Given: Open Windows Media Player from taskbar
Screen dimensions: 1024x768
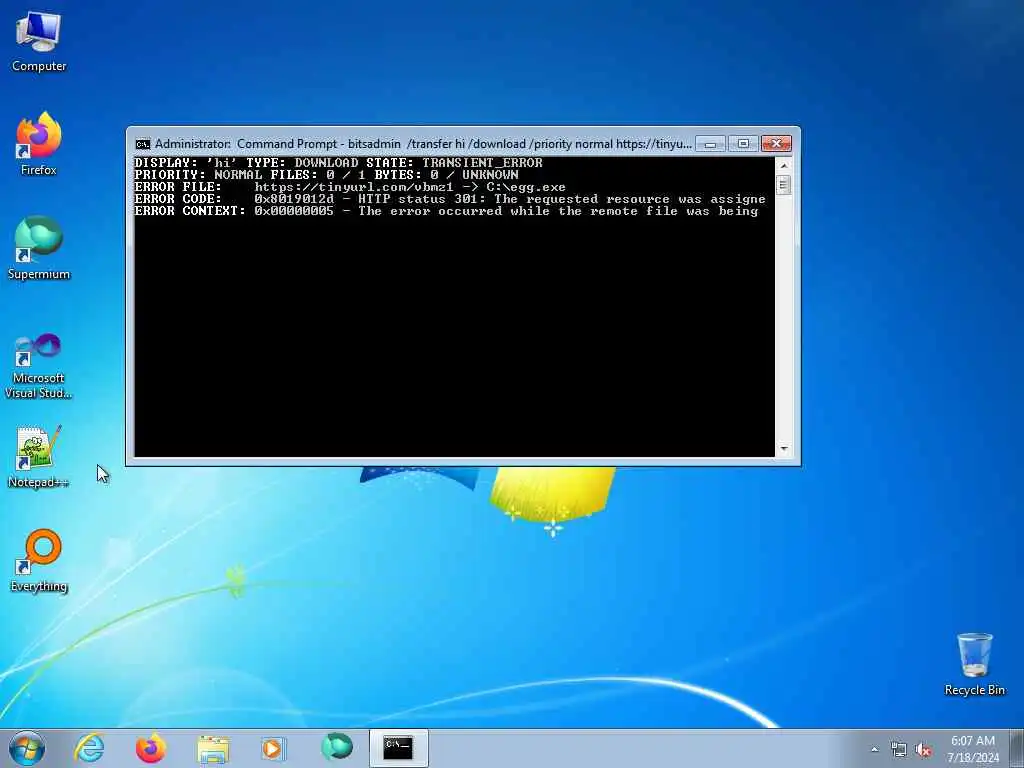Looking at the screenshot, I should coord(273,748).
